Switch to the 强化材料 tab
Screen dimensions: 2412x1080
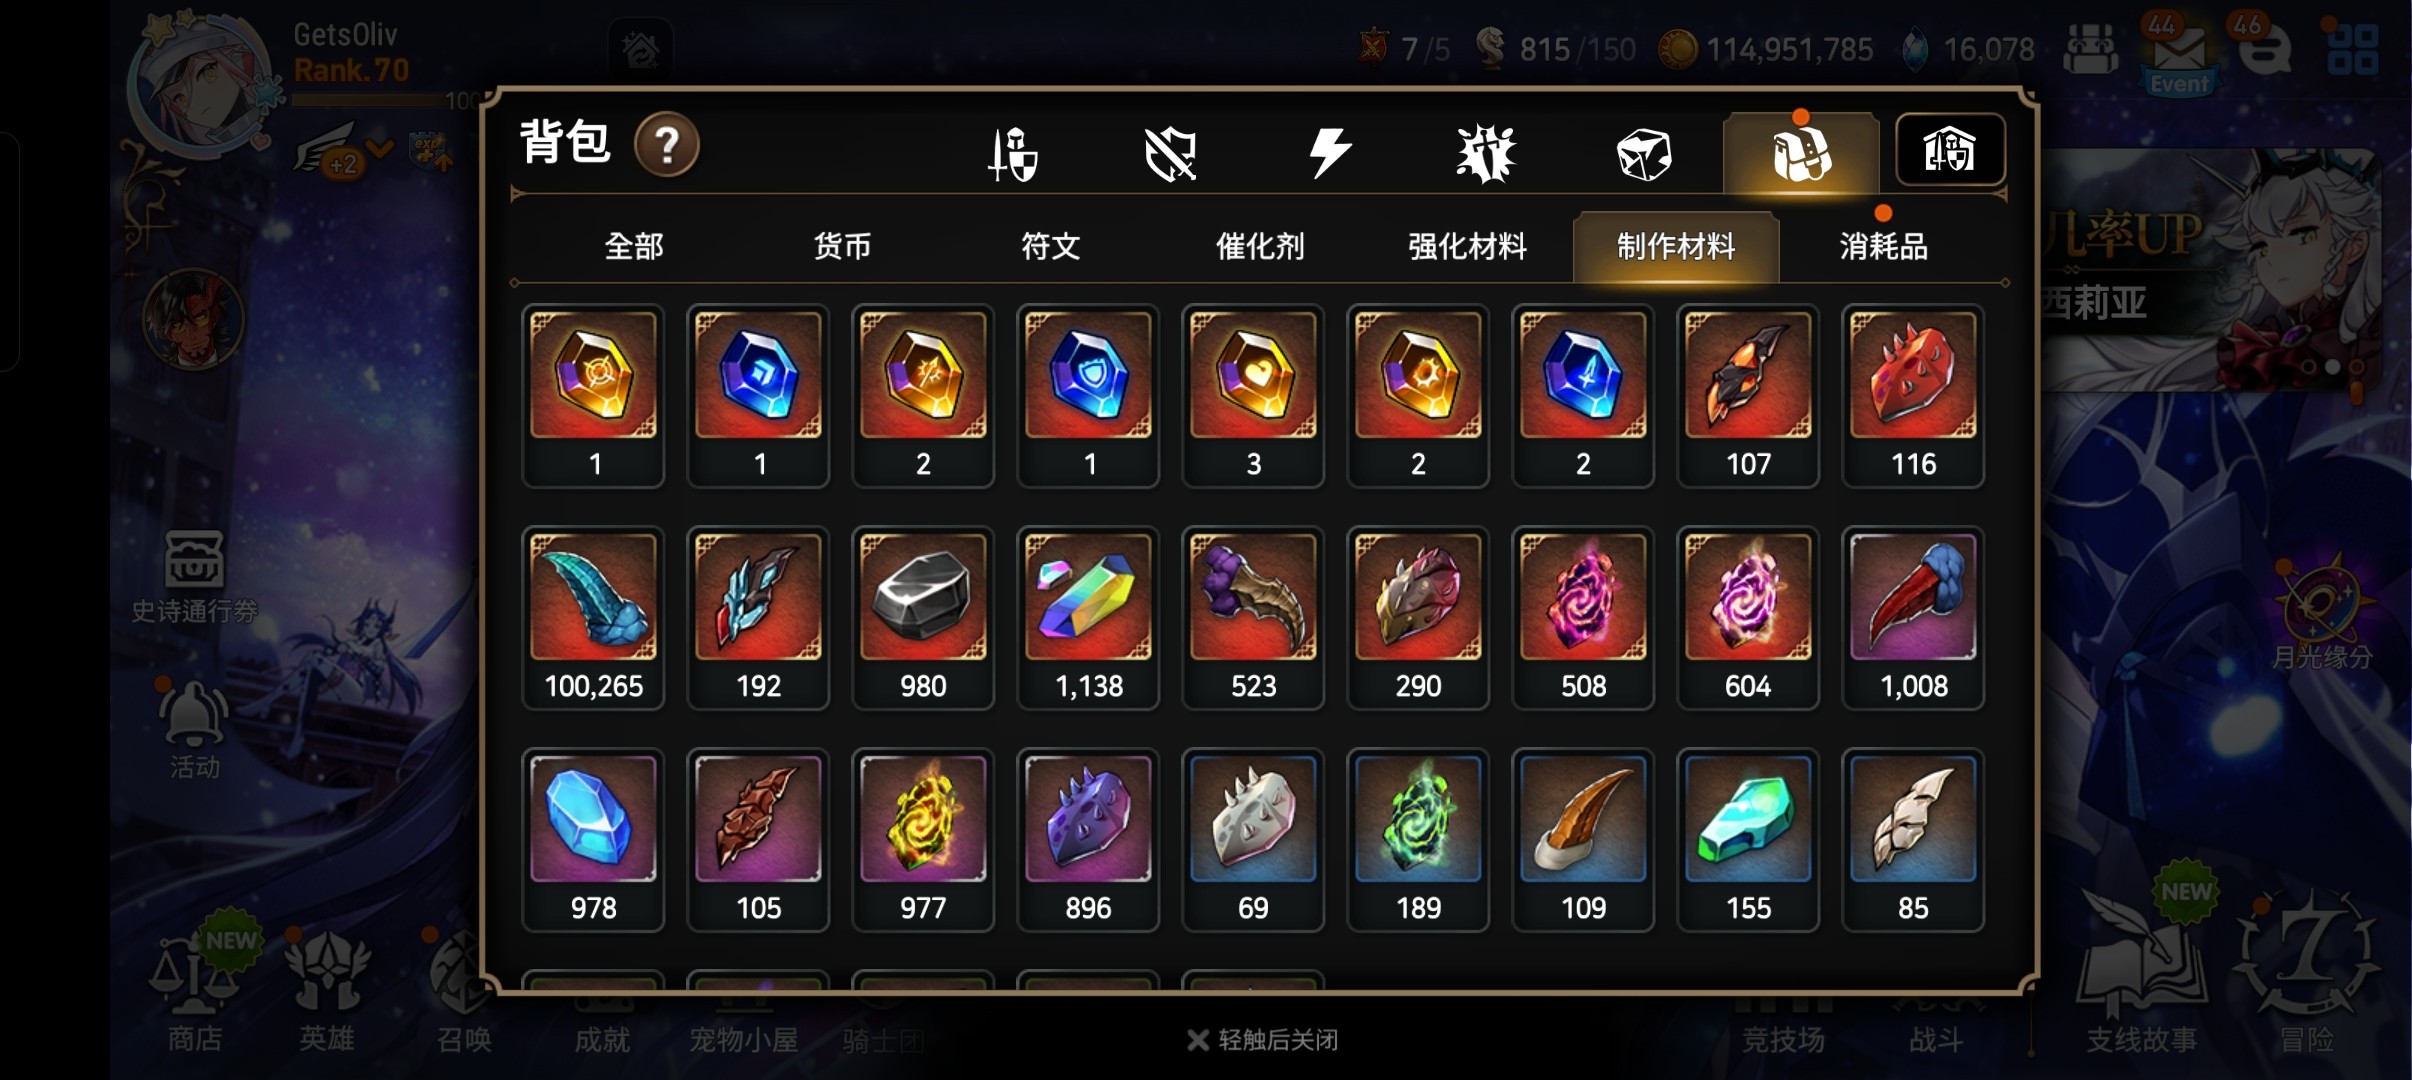(1468, 246)
